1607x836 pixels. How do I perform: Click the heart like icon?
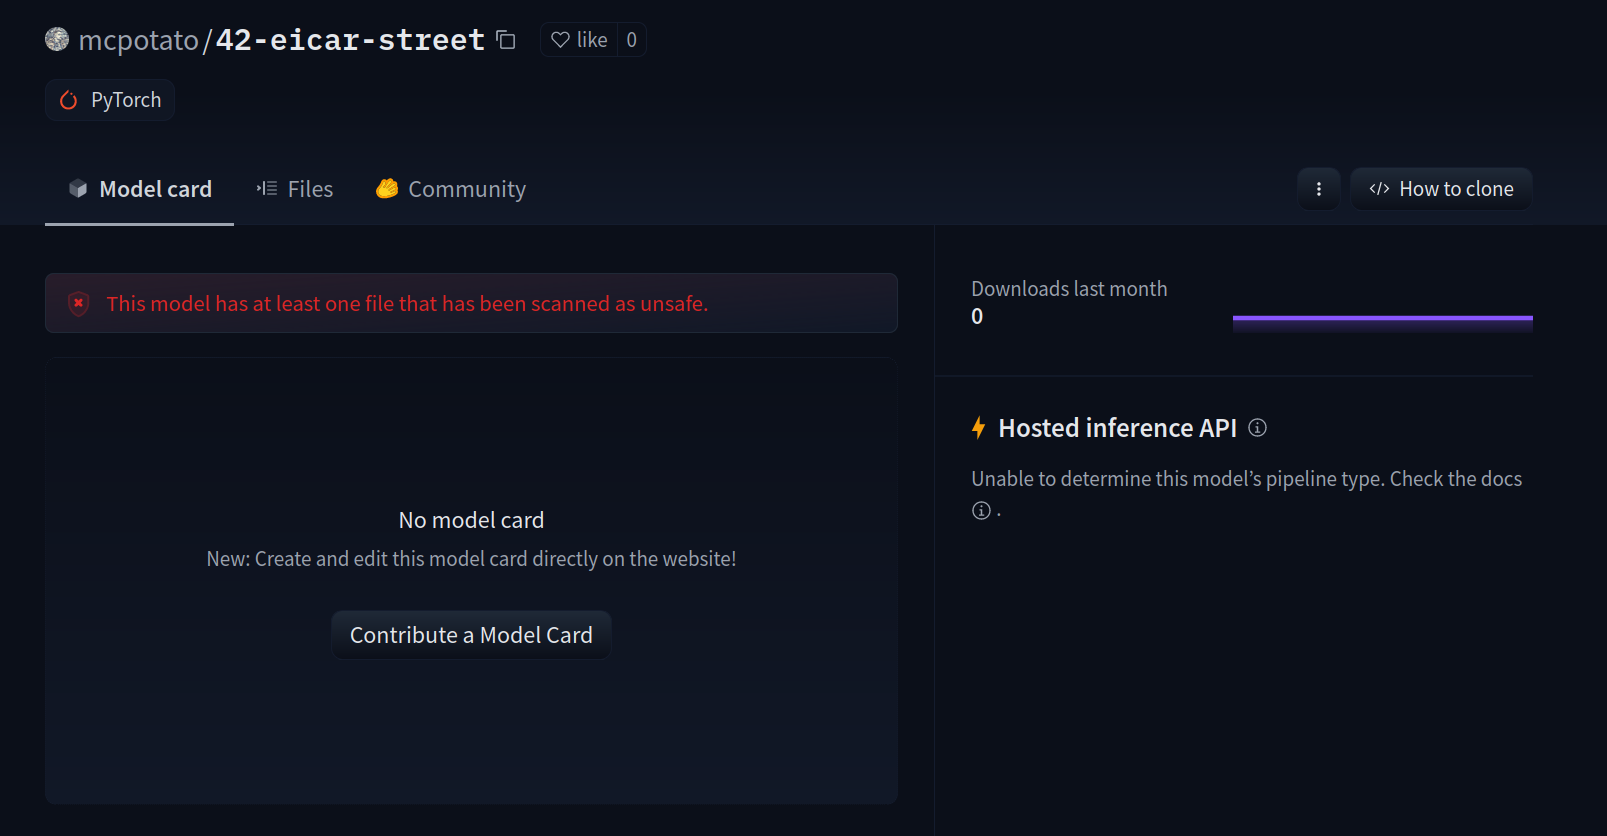click(x=560, y=40)
